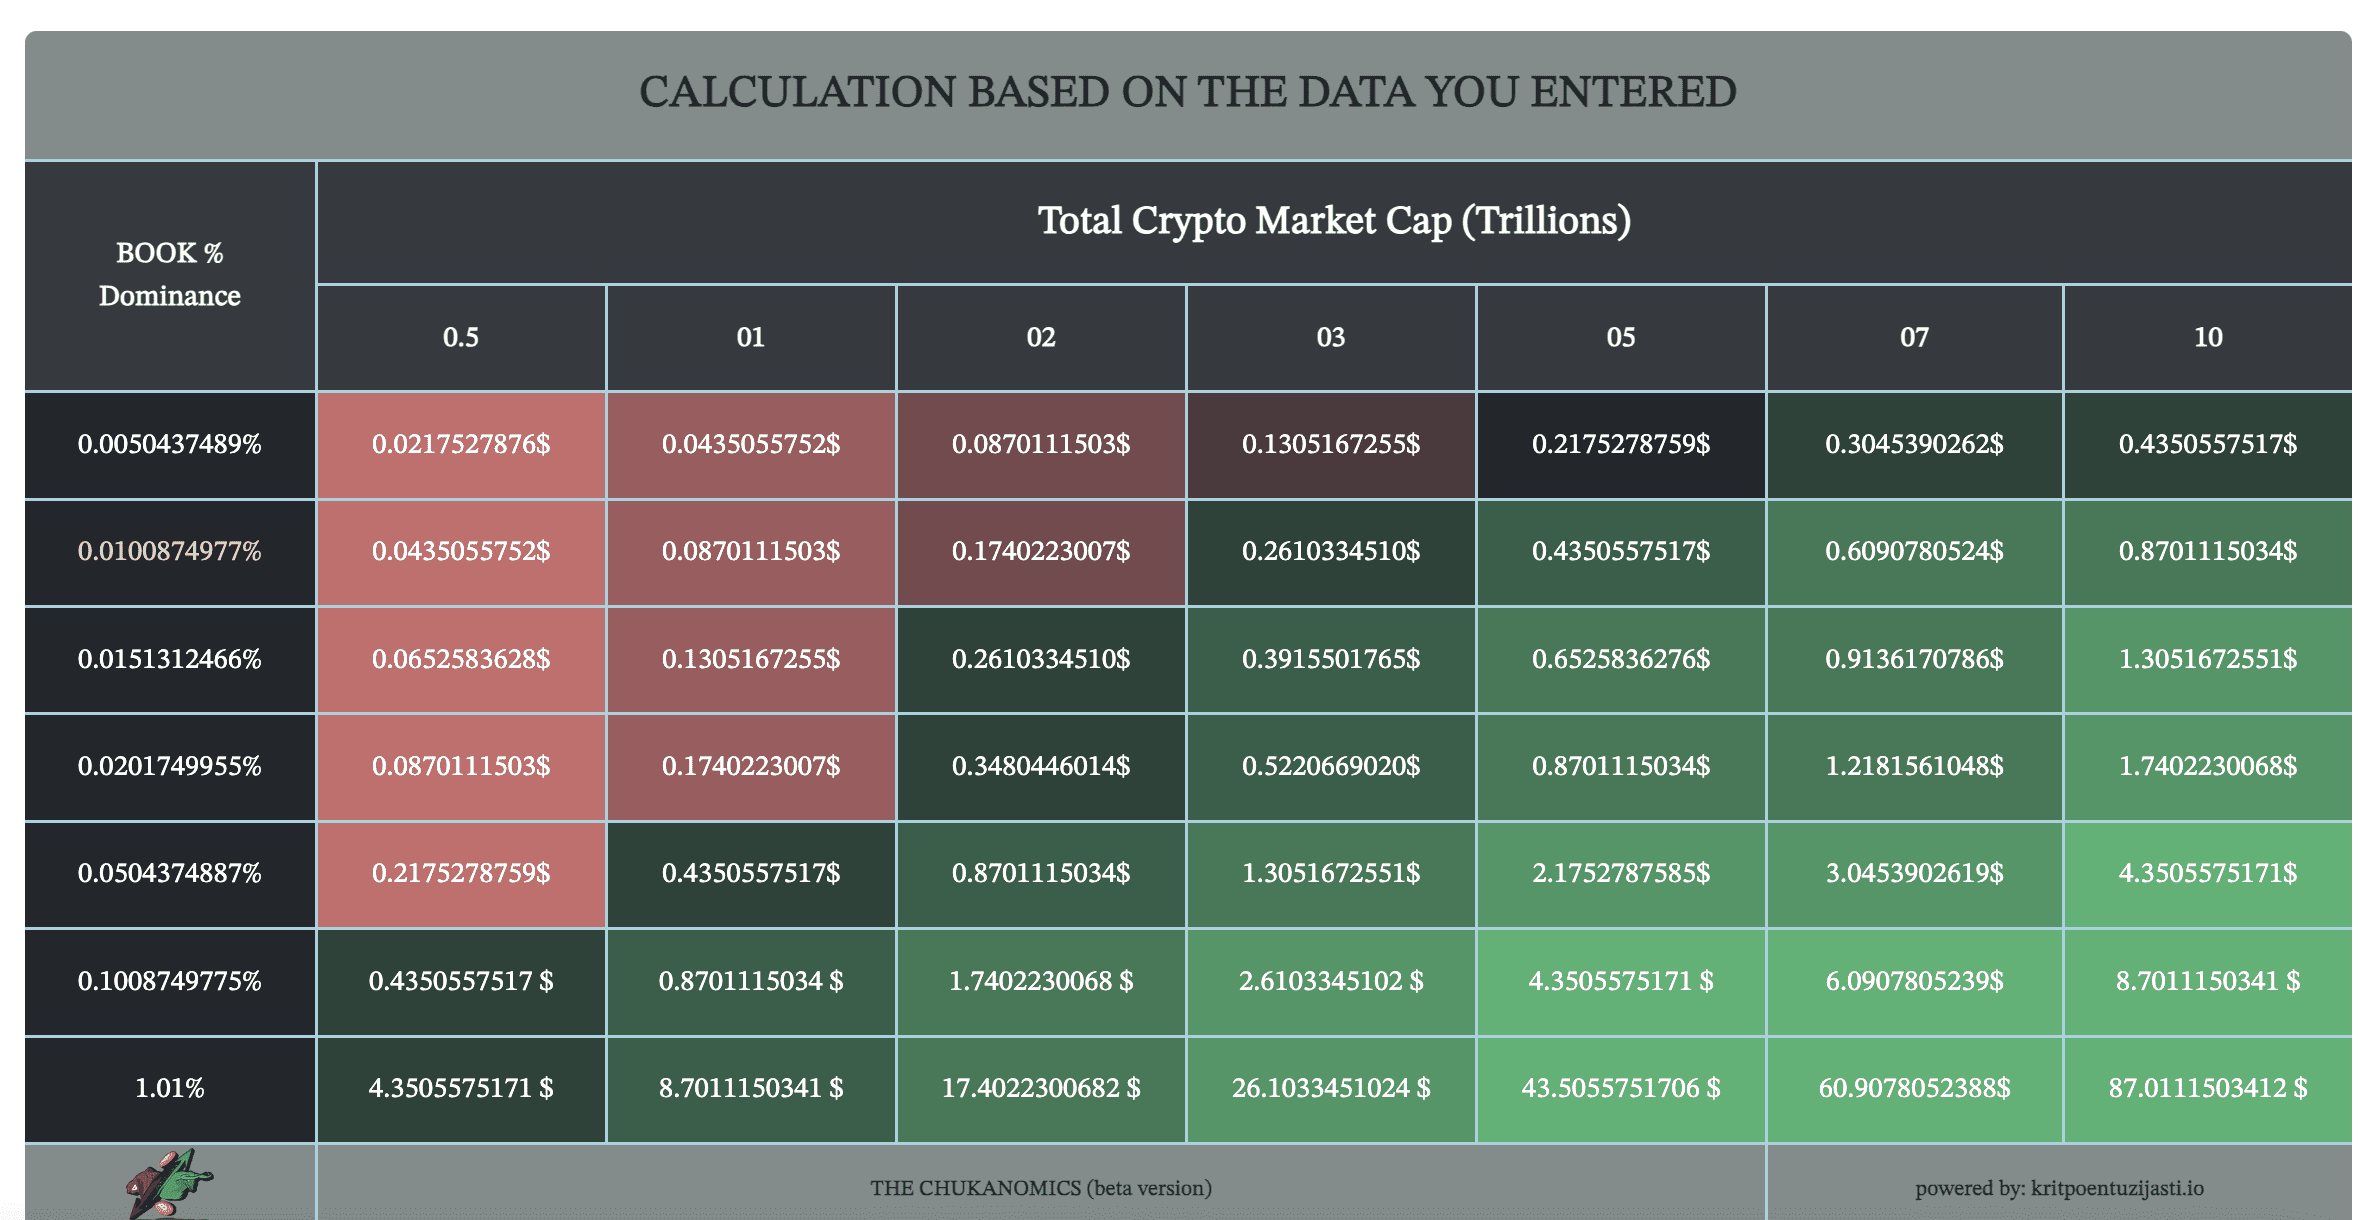Screen dimensions: 2362x1220
Task: Select the 0.5 trillion market cap column header
Action: (460, 337)
